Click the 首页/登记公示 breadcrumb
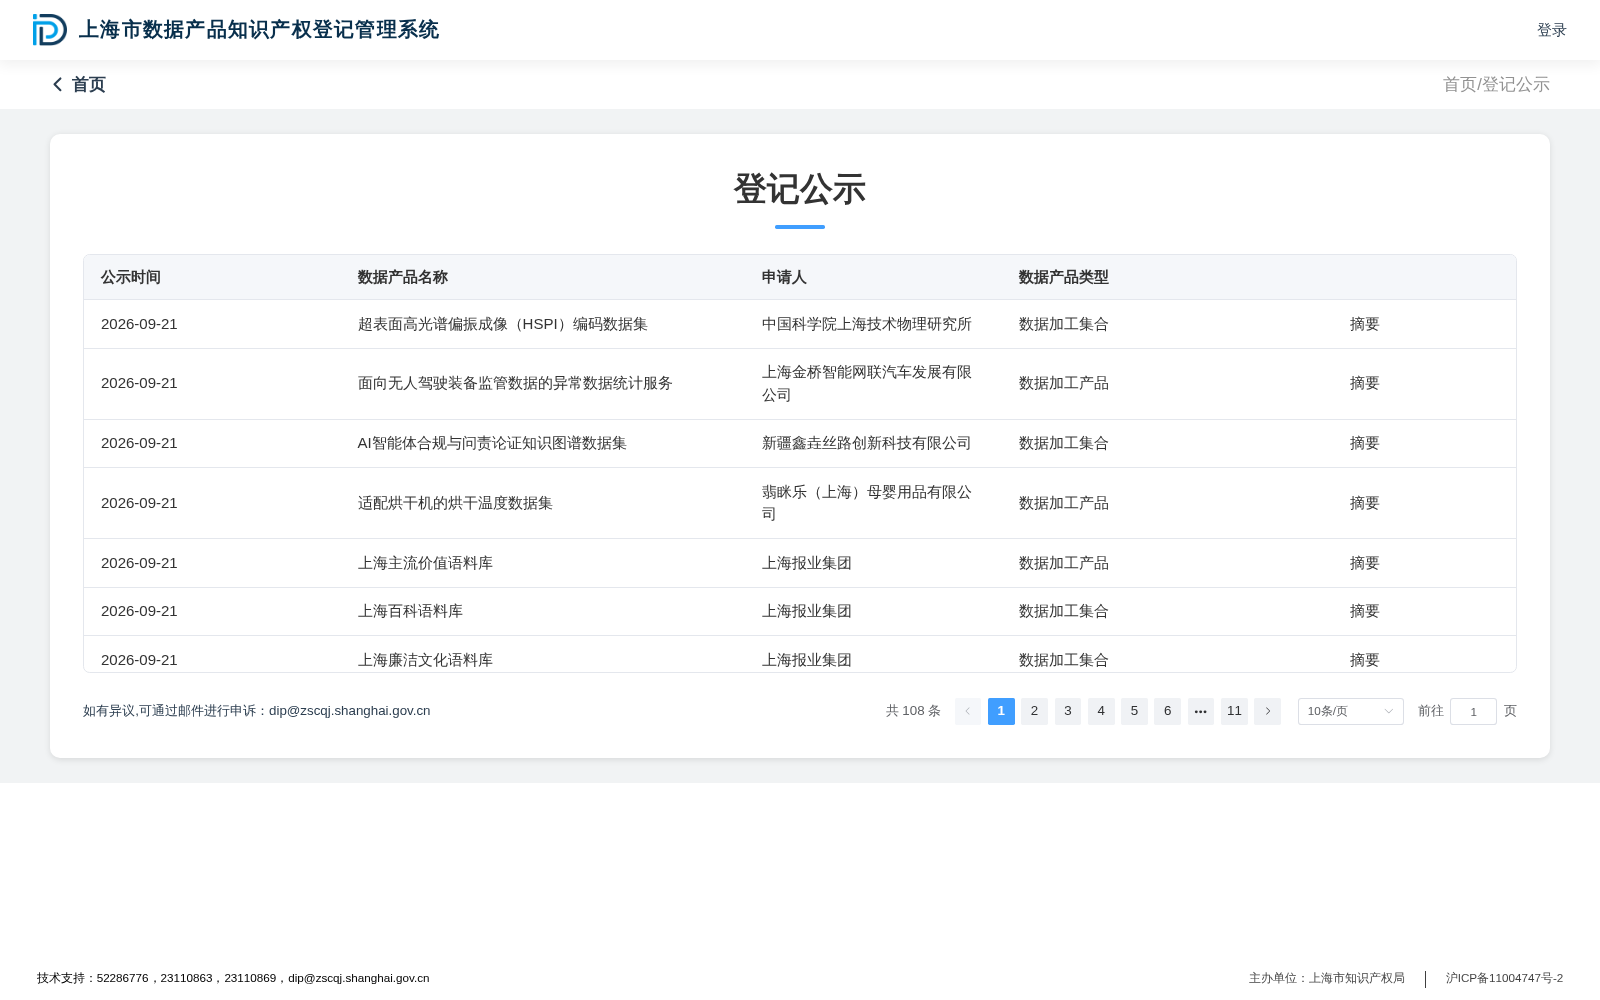The width and height of the screenshot is (1600, 1000). coord(1496,85)
